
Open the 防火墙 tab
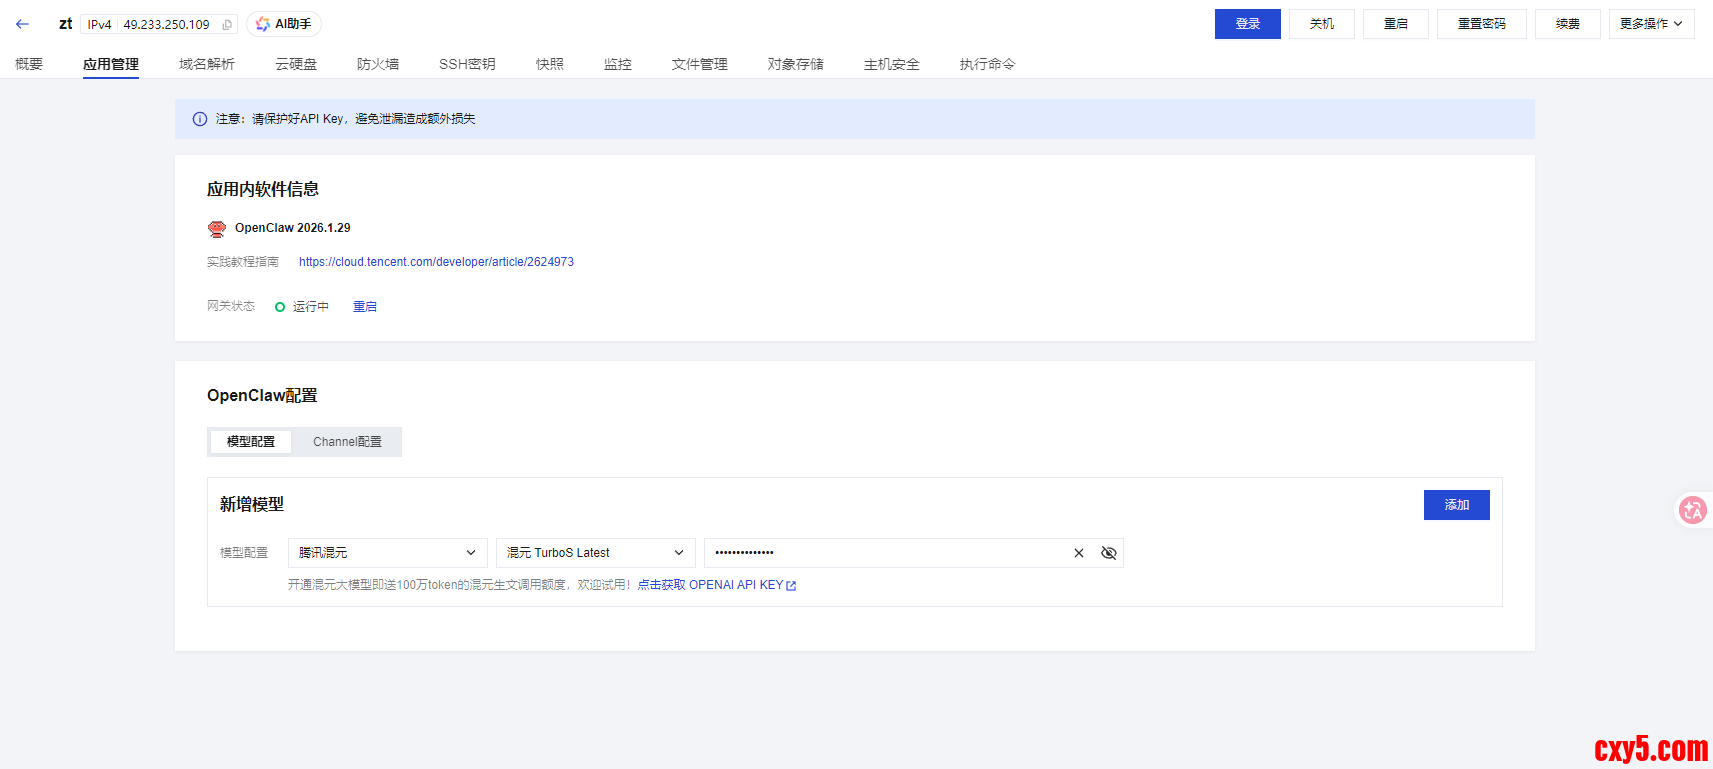pos(377,64)
